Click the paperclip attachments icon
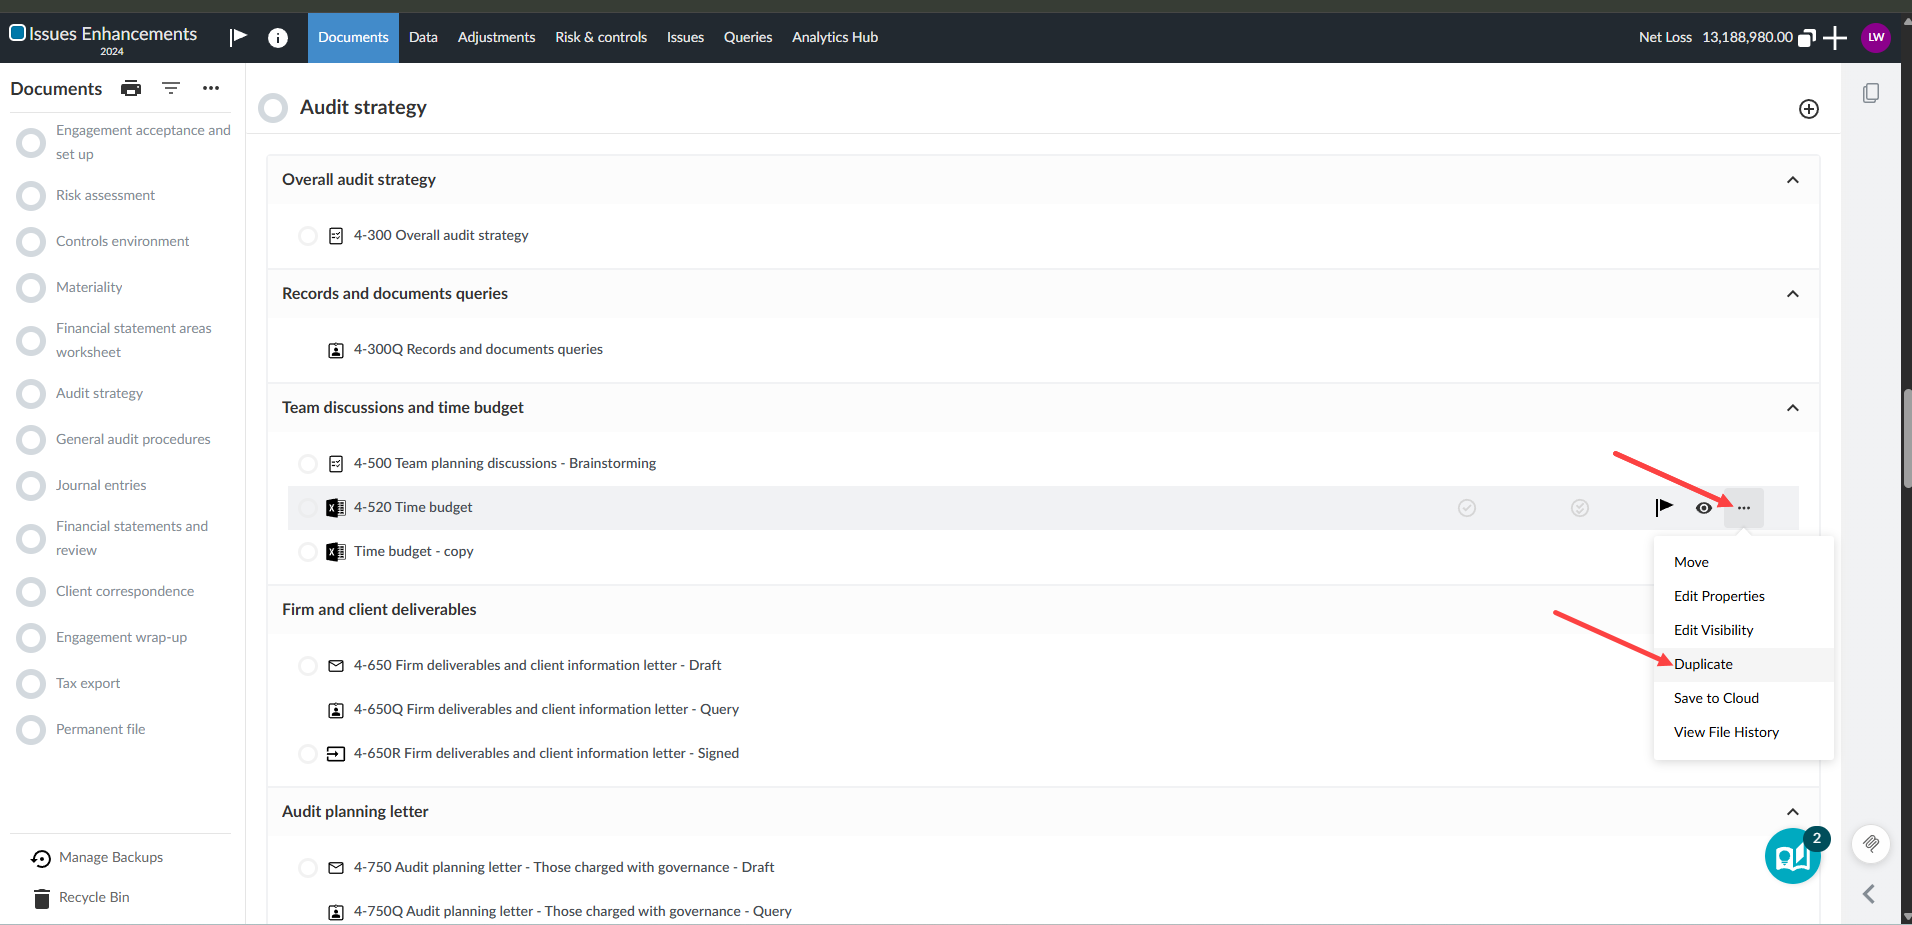Screen dimensions: 1912x925 tap(1871, 844)
